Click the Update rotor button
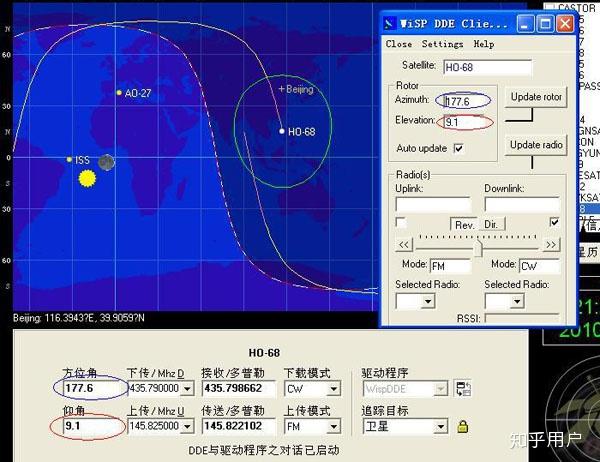600x462 pixels. click(x=536, y=97)
